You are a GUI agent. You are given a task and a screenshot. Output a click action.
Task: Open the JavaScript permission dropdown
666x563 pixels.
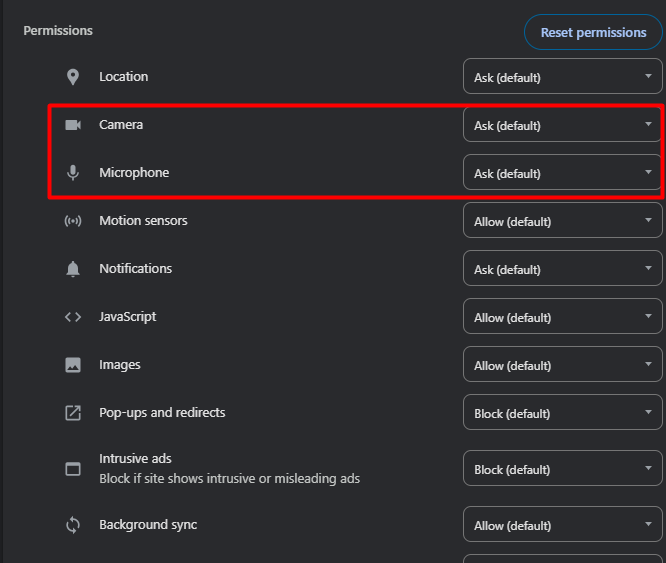(x=562, y=316)
